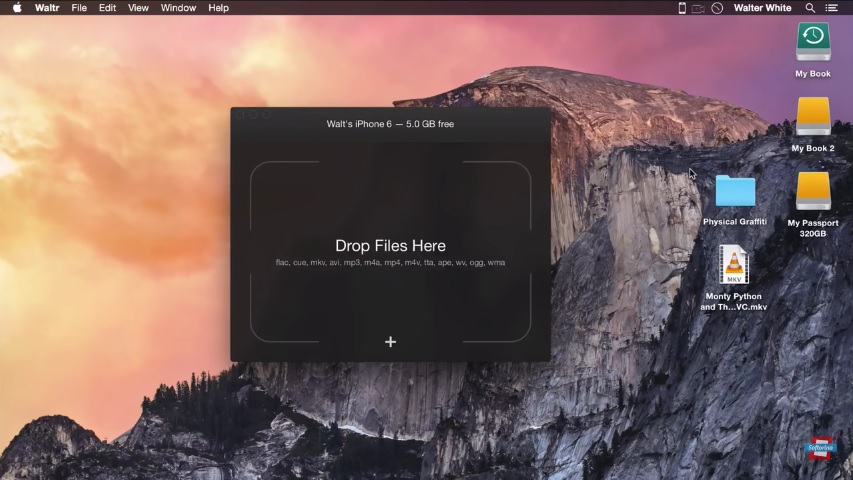Viewport: 853px width, 480px height.
Task: Select the Physical Graffiti folder
Action: click(x=735, y=191)
